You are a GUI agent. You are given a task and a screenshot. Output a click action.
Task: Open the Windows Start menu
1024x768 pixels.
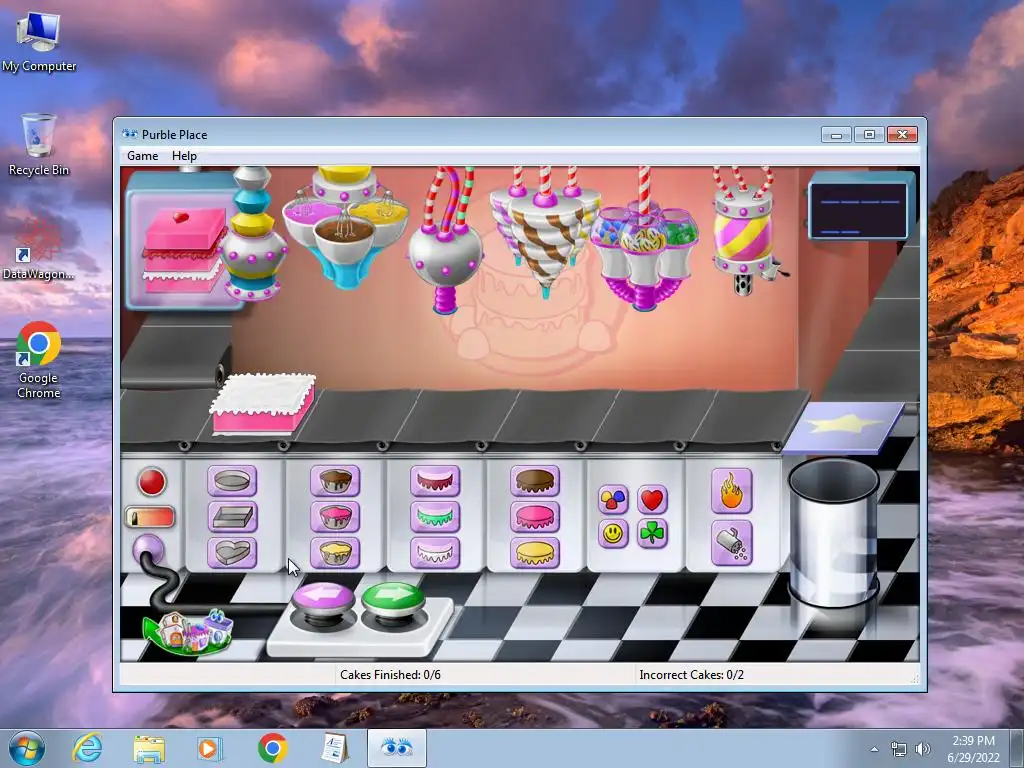27,748
